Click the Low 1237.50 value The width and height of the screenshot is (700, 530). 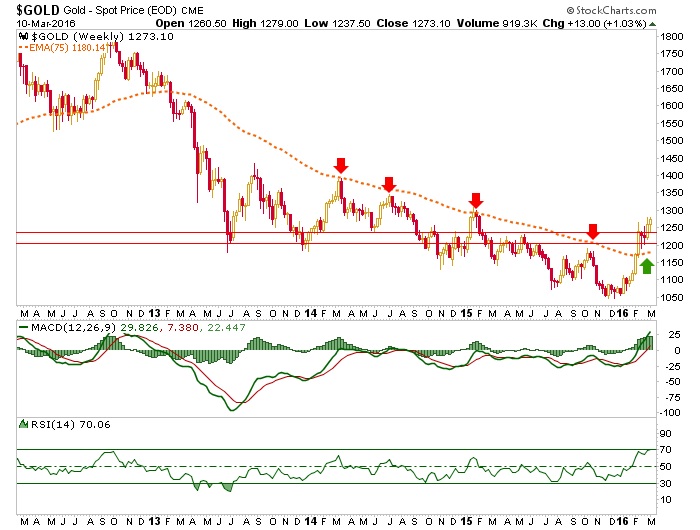337,23
